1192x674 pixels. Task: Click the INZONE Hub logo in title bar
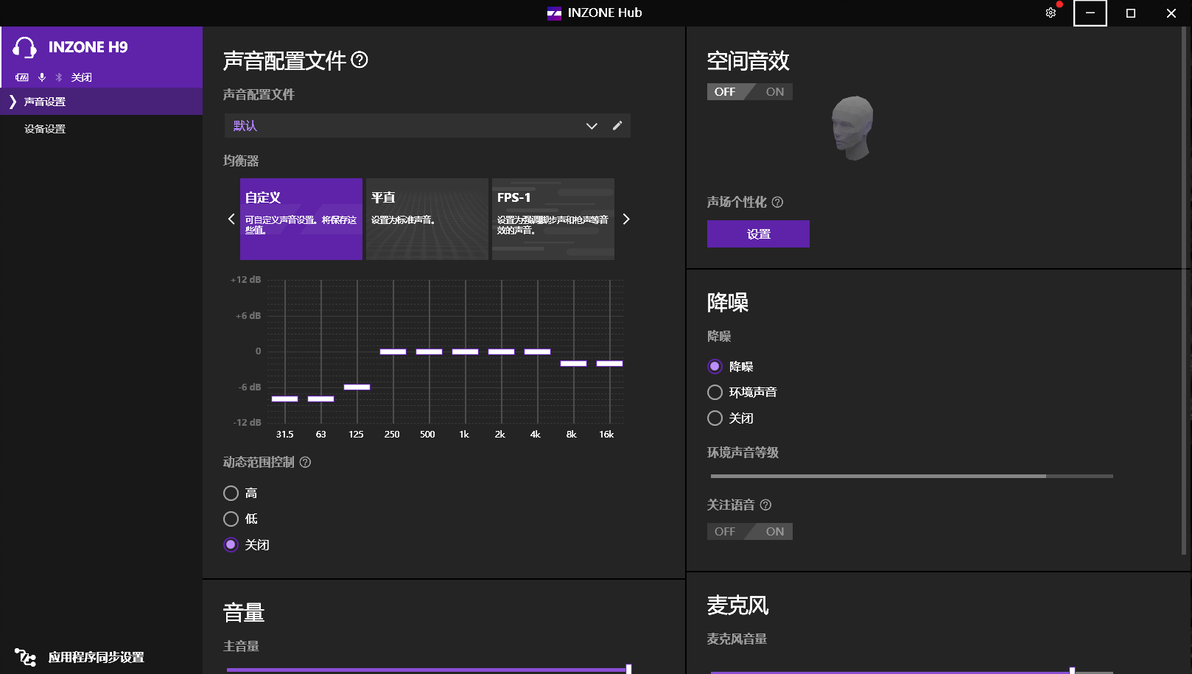click(x=554, y=13)
